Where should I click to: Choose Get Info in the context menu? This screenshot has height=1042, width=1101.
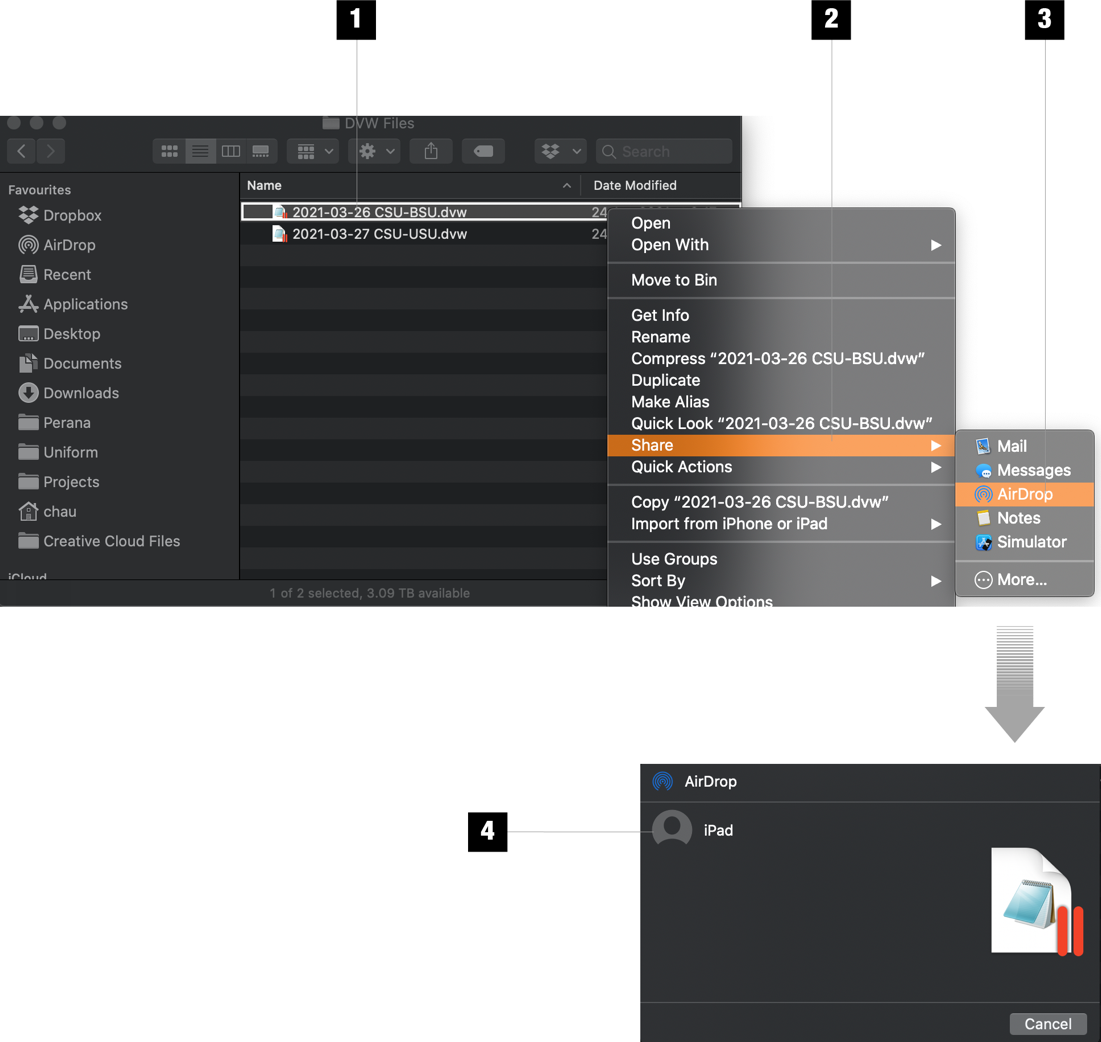[x=659, y=315]
